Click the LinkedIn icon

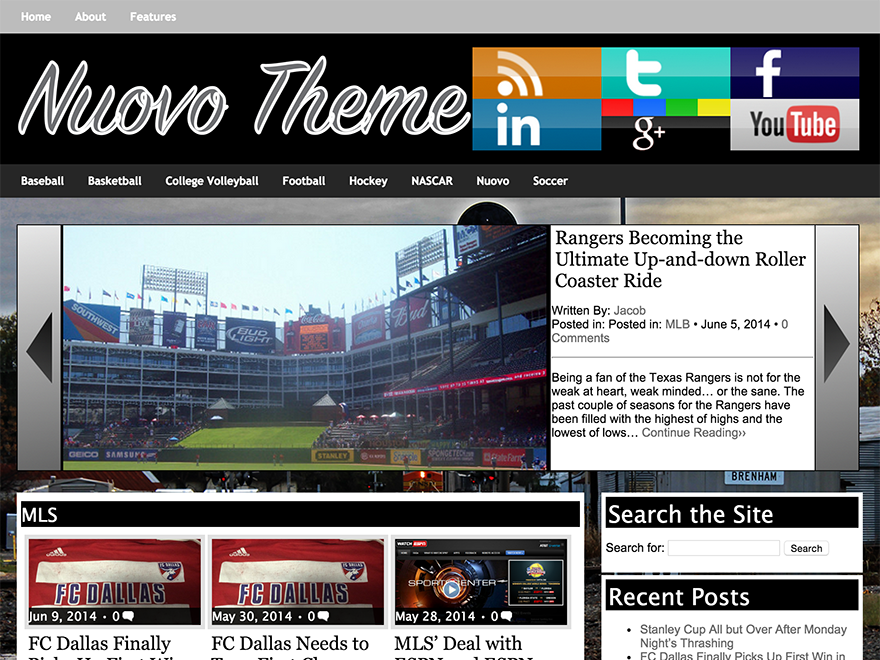(536, 126)
